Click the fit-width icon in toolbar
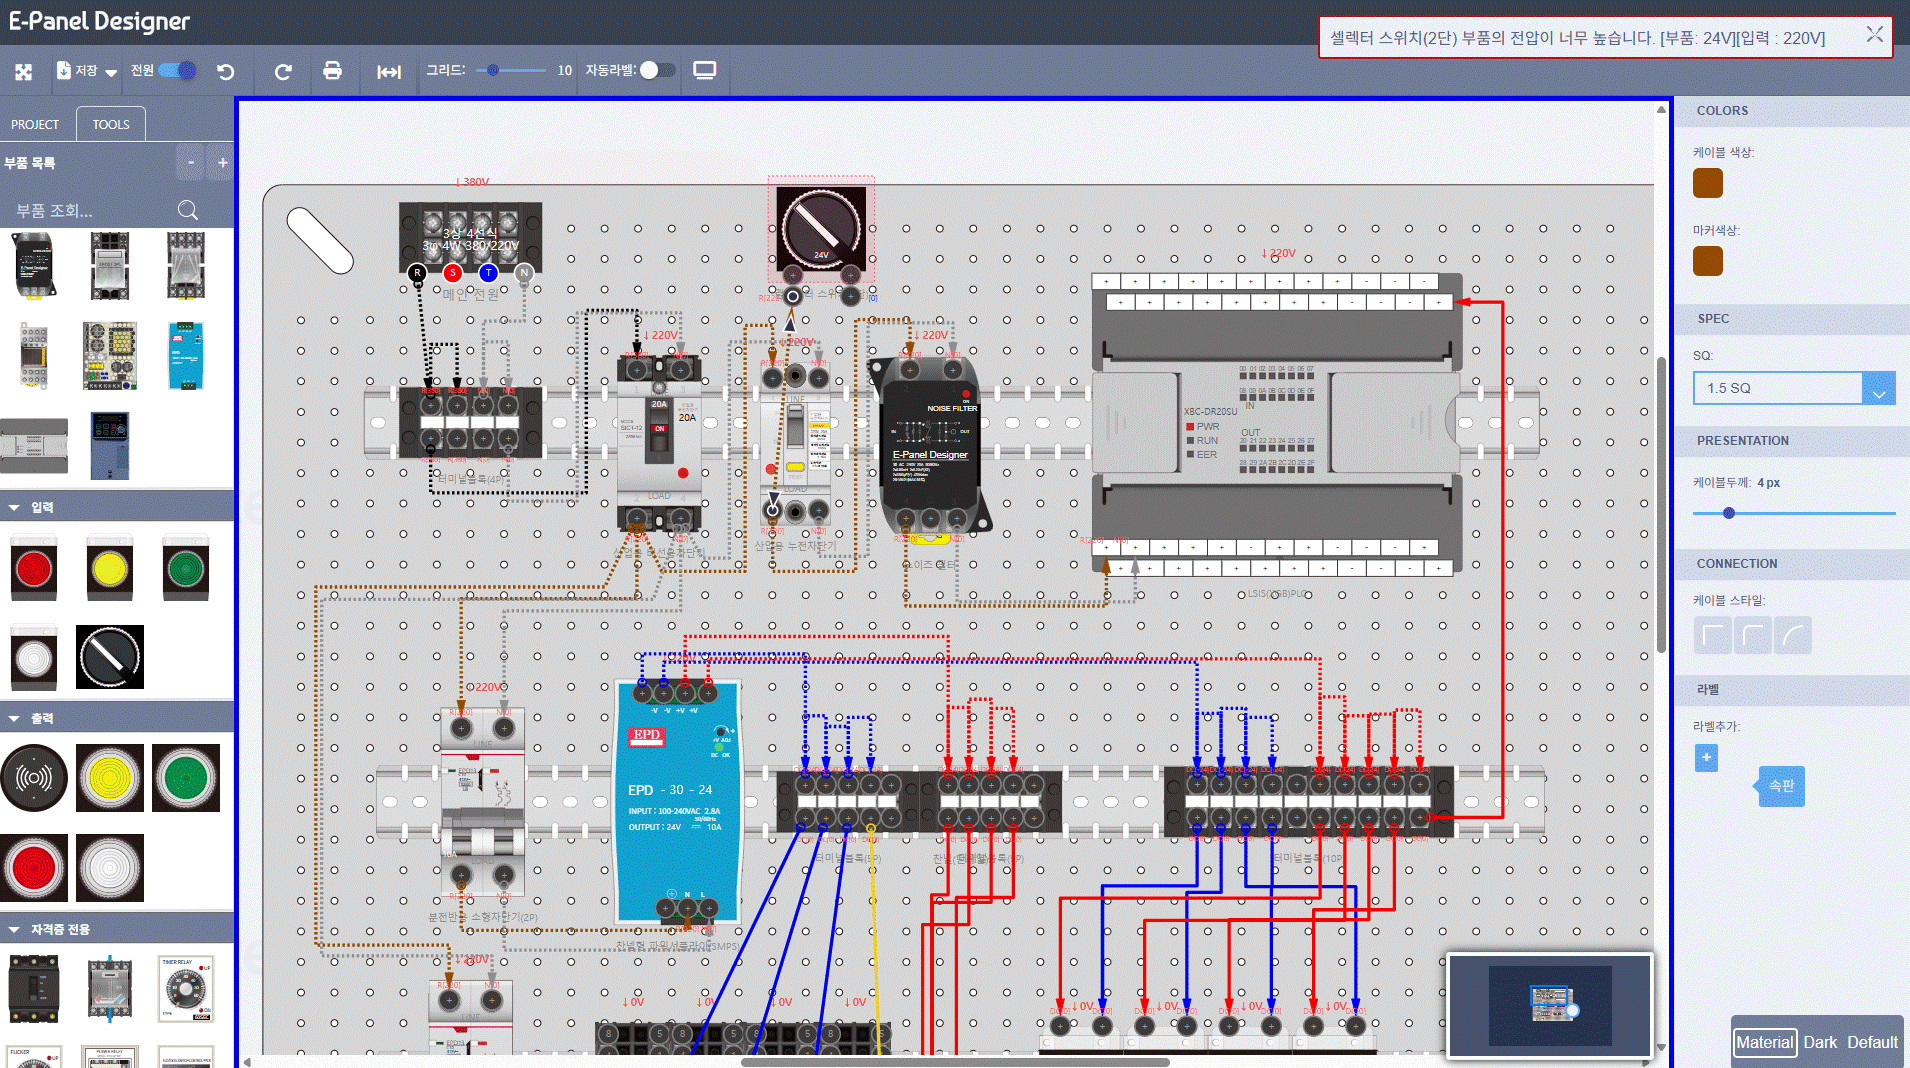The width and height of the screenshot is (1910, 1068). coord(389,71)
